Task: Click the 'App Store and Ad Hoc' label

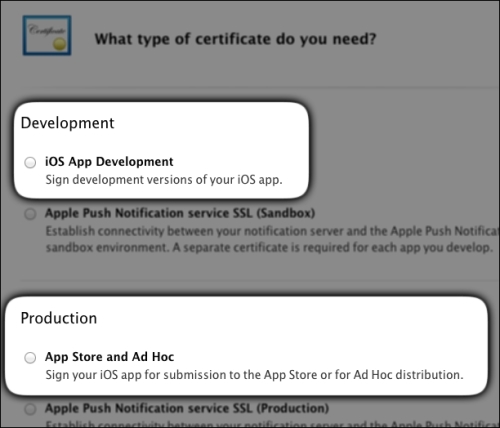Action: click(x=109, y=357)
